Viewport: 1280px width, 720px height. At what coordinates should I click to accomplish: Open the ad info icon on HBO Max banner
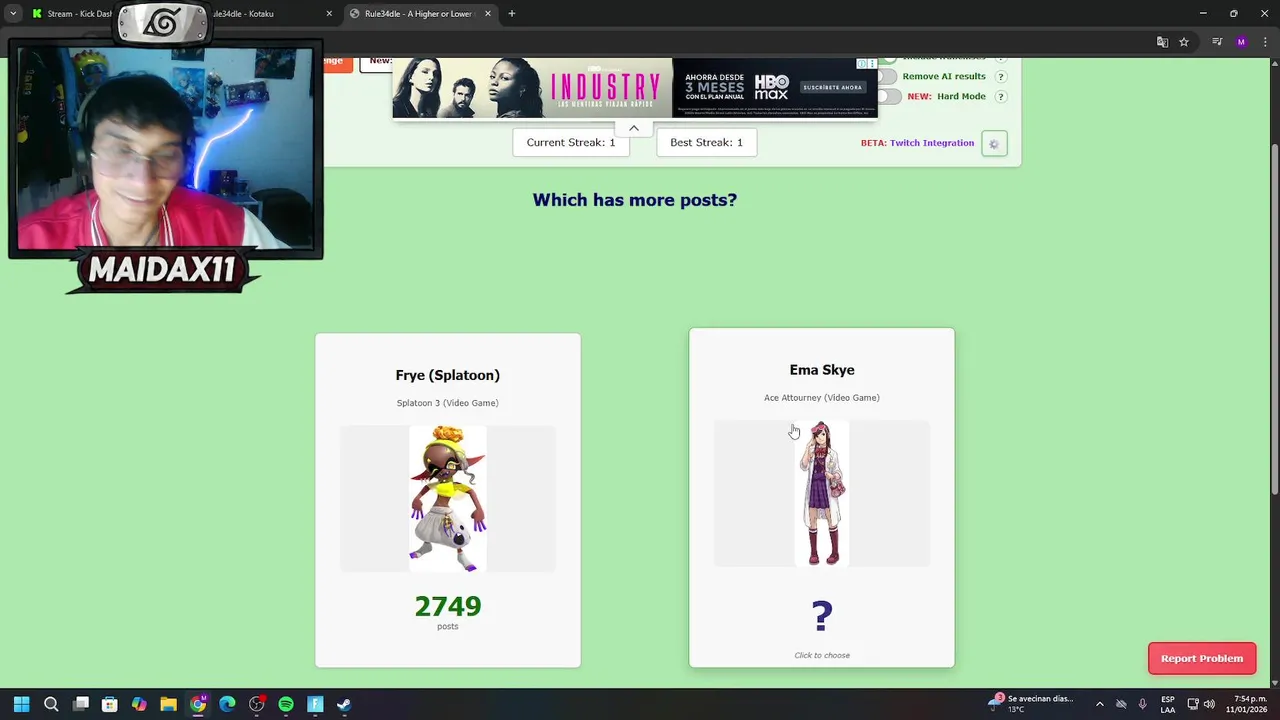click(x=862, y=63)
